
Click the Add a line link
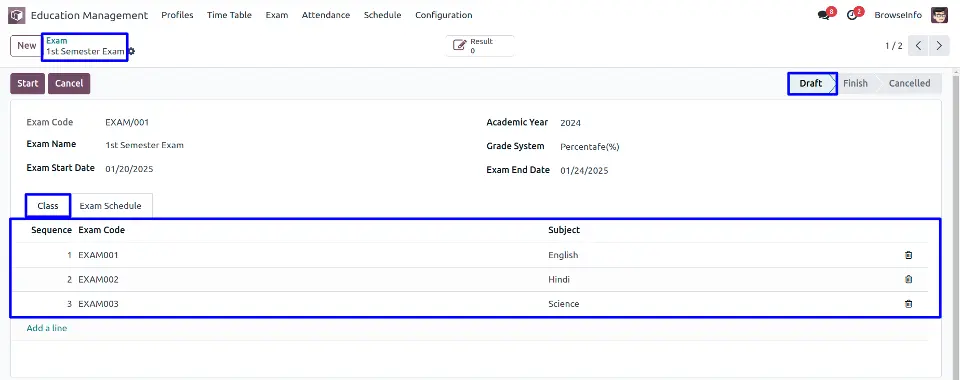pyautogui.click(x=47, y=329)
